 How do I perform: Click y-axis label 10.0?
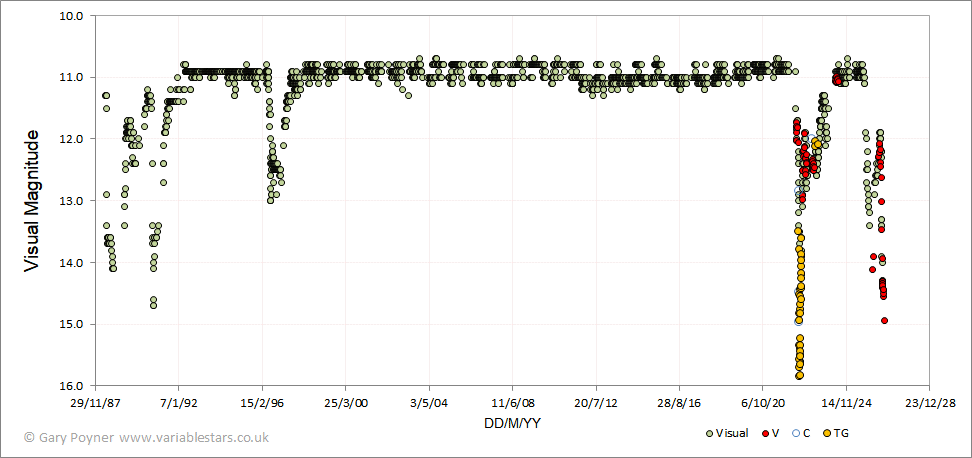pyautogui.click(x=71, y=15)
